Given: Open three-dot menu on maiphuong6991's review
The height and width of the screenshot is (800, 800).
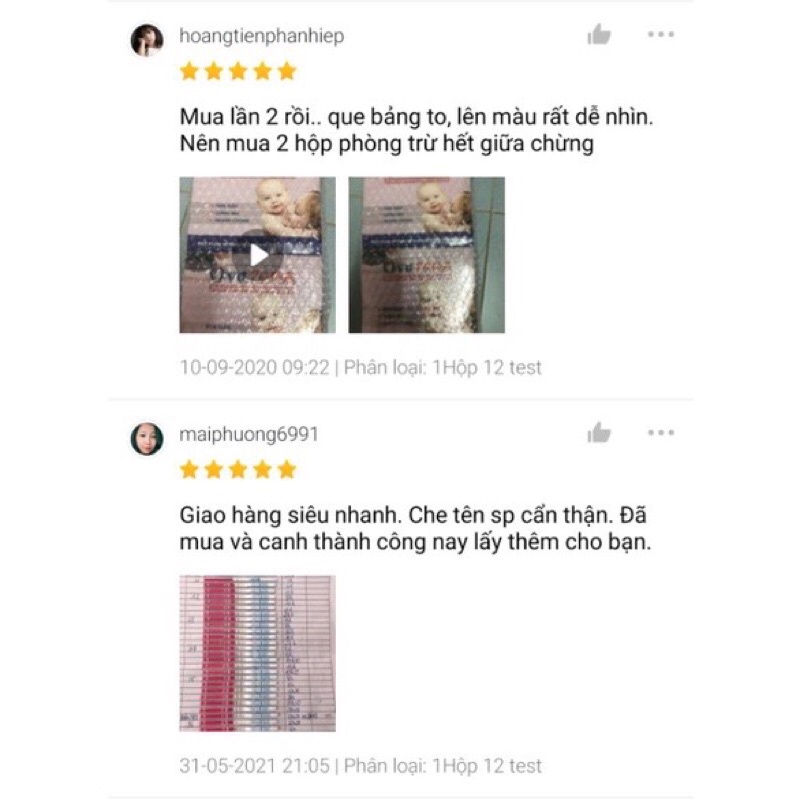Looking at the screenshot, I should point(661,433).
